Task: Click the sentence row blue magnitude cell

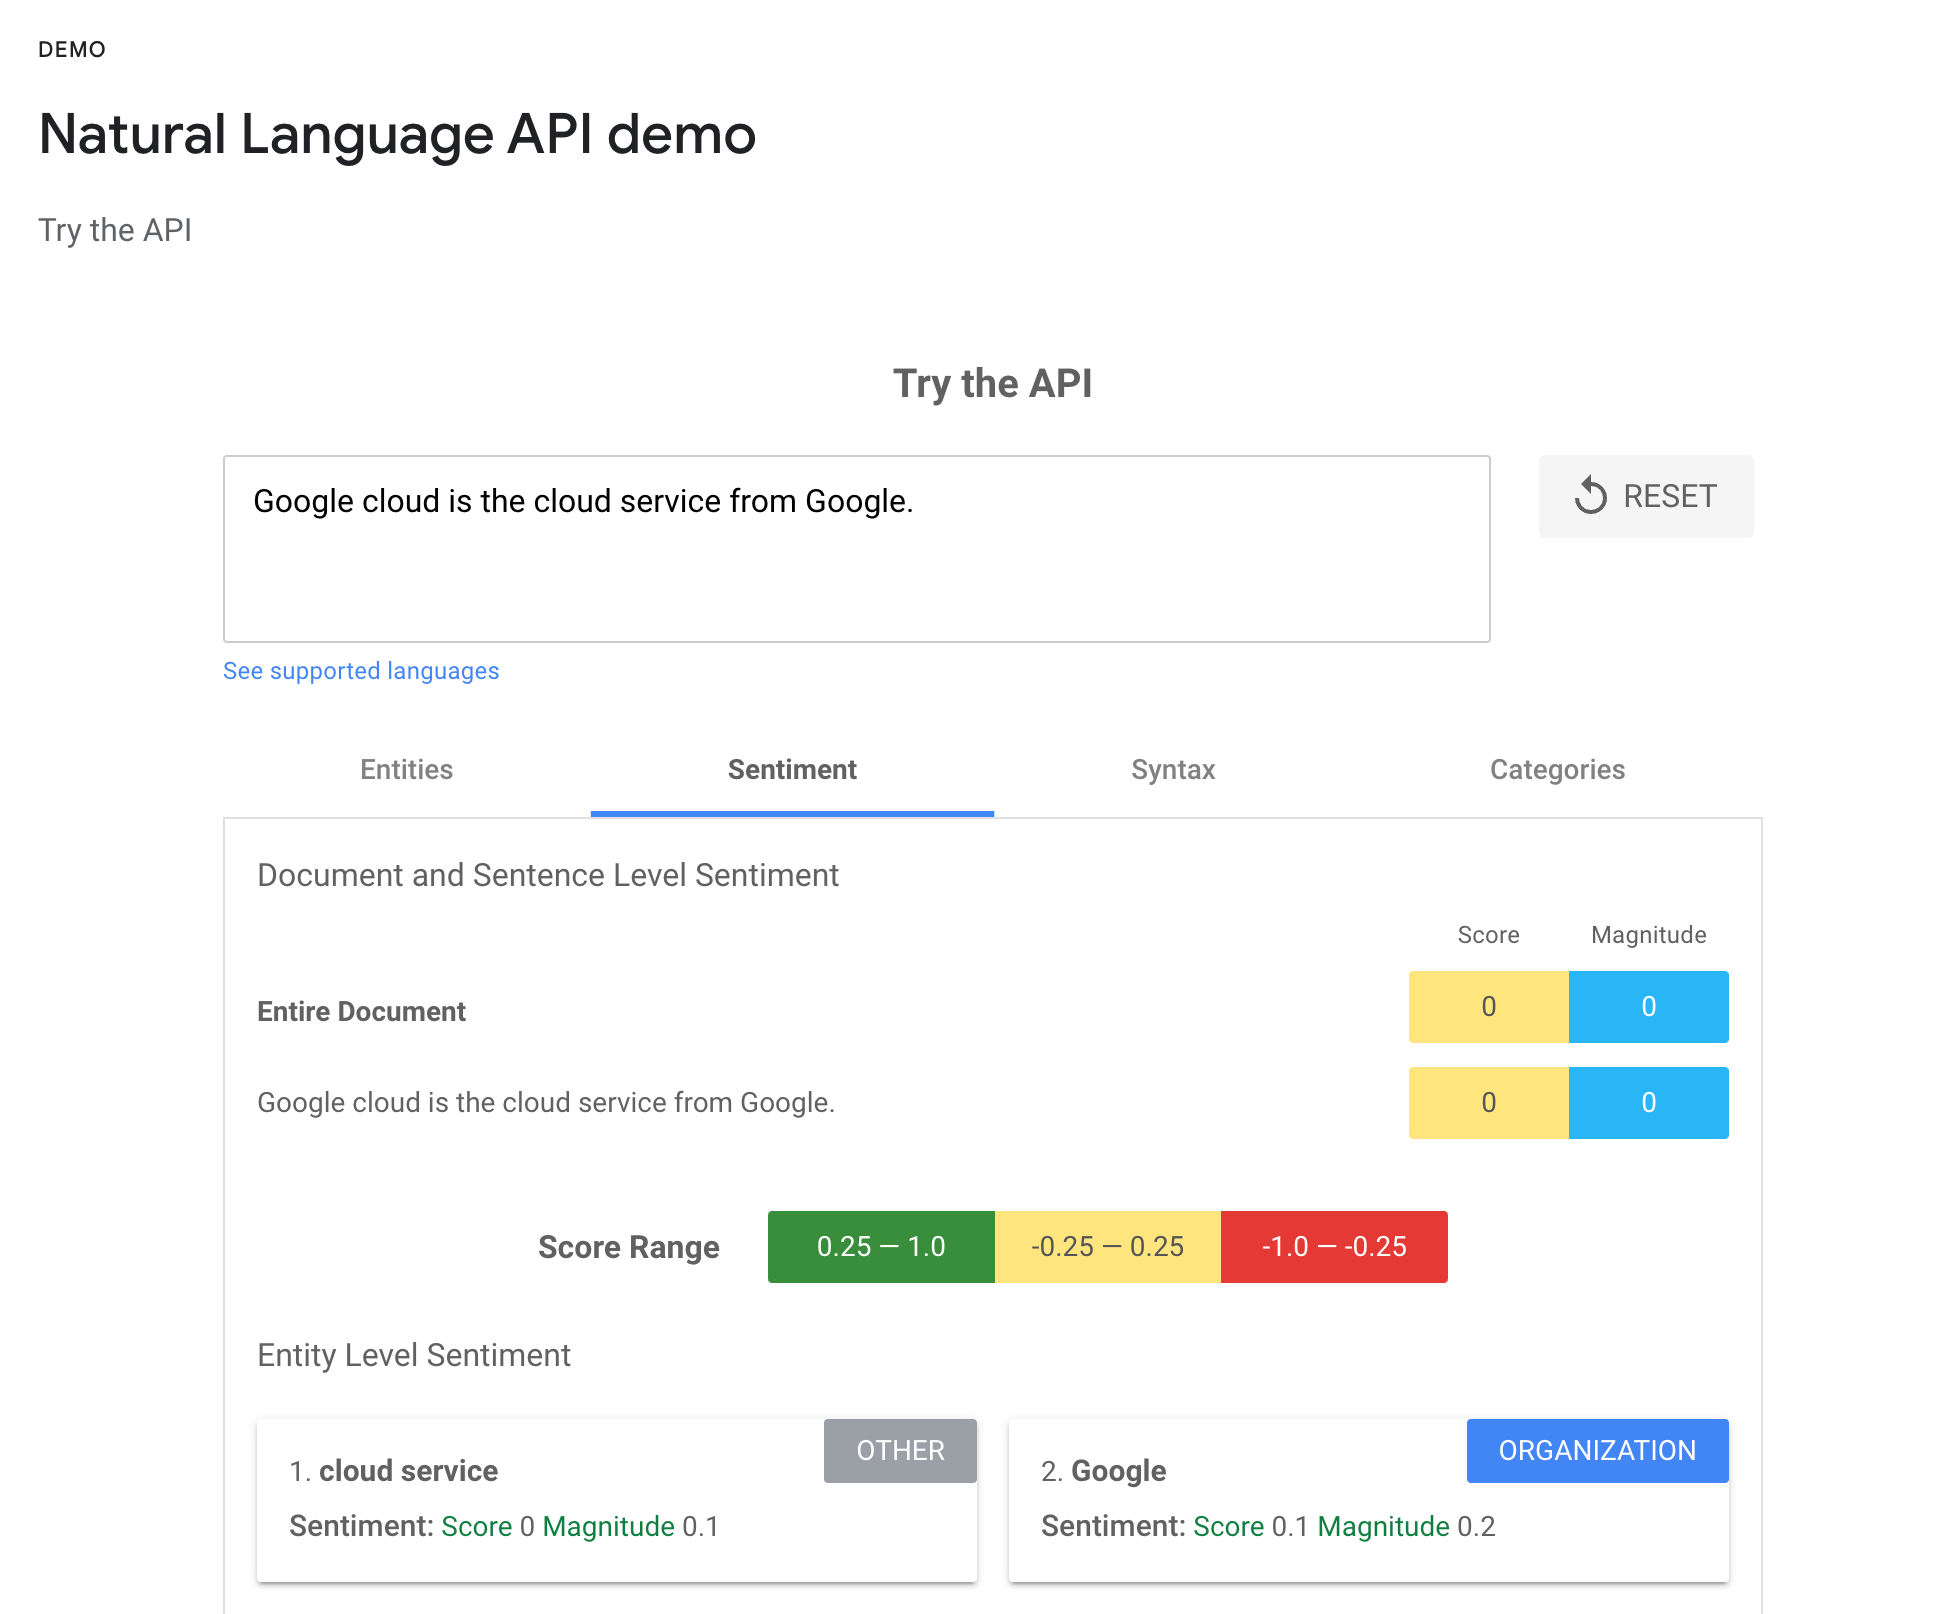Action: pos(1648,1103)
